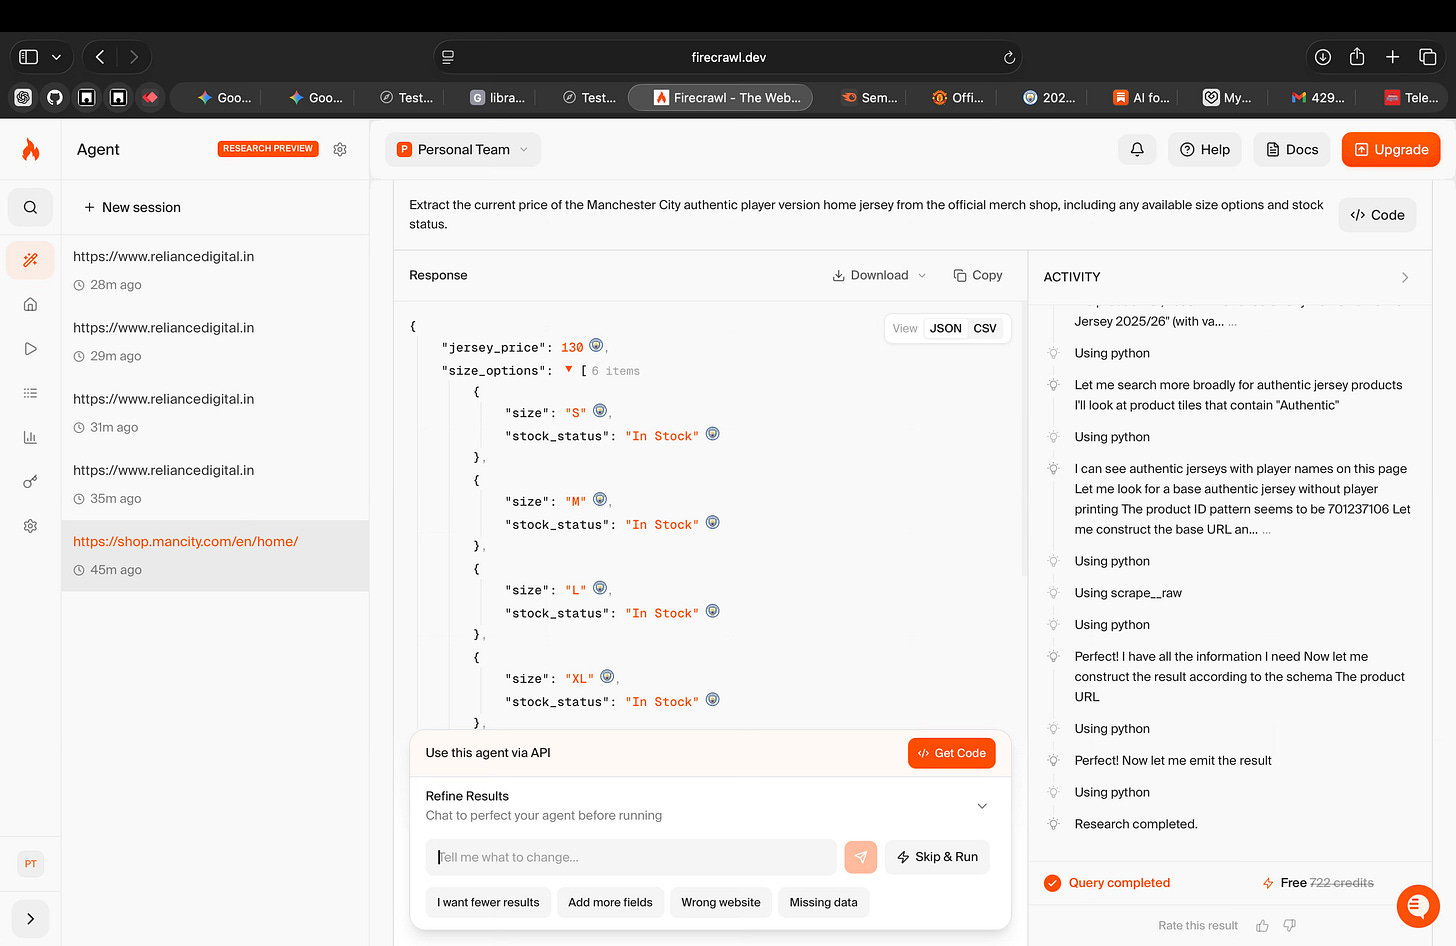Copy the response

click(977, 275)
